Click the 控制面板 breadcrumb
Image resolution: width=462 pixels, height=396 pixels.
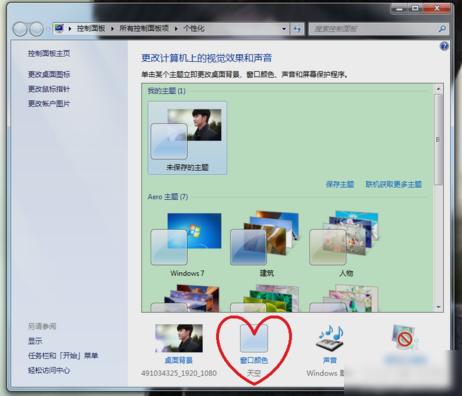pos(91,29)
